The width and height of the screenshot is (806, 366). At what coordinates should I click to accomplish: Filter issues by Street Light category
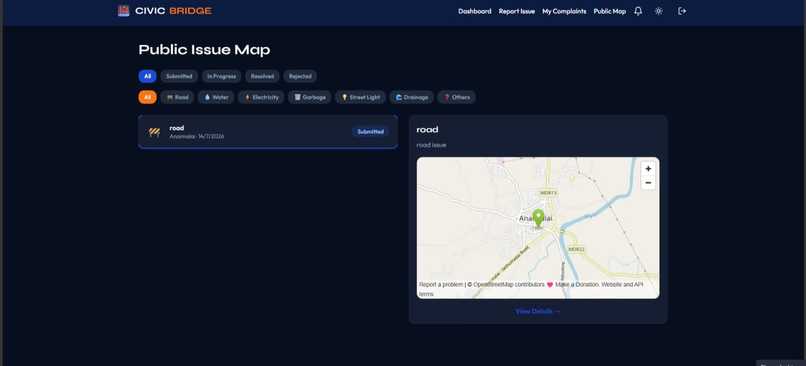point(360,97)
